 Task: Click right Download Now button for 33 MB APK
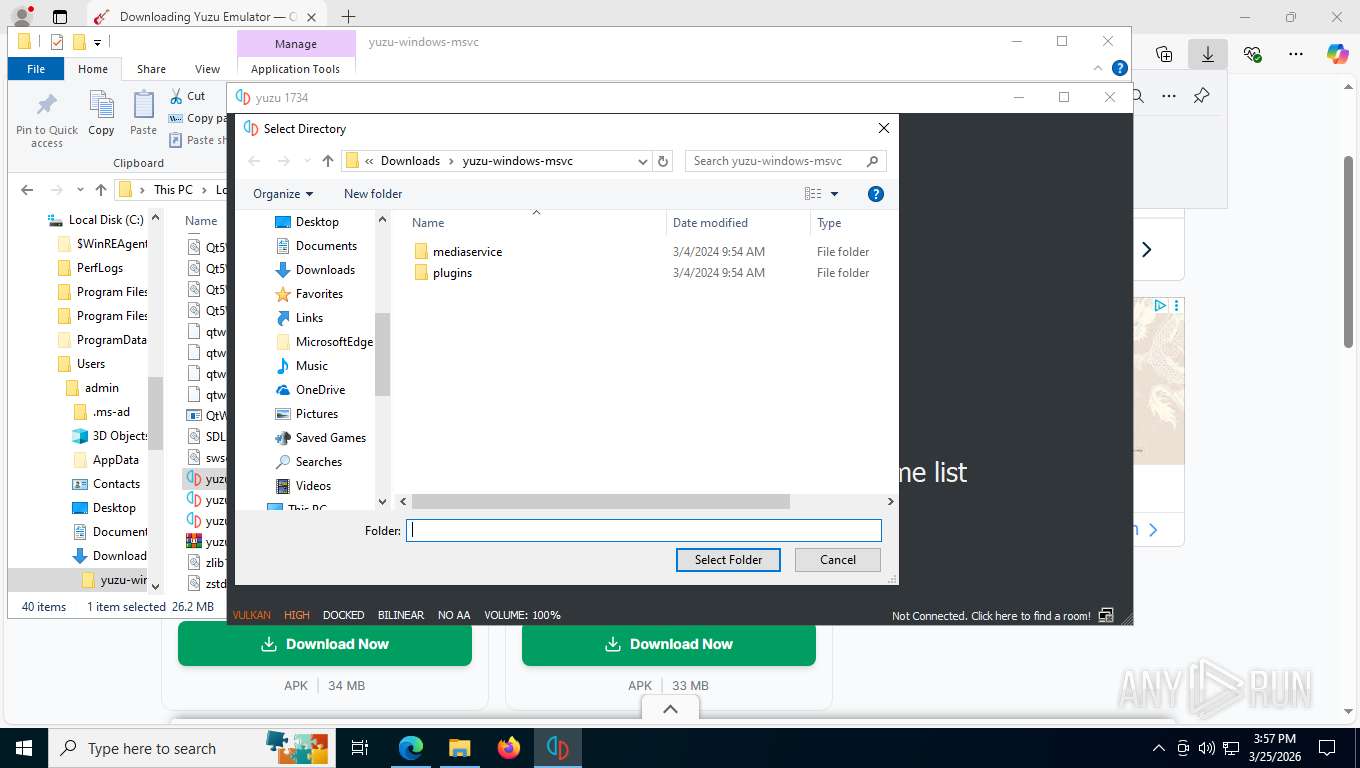coord(669,644)
